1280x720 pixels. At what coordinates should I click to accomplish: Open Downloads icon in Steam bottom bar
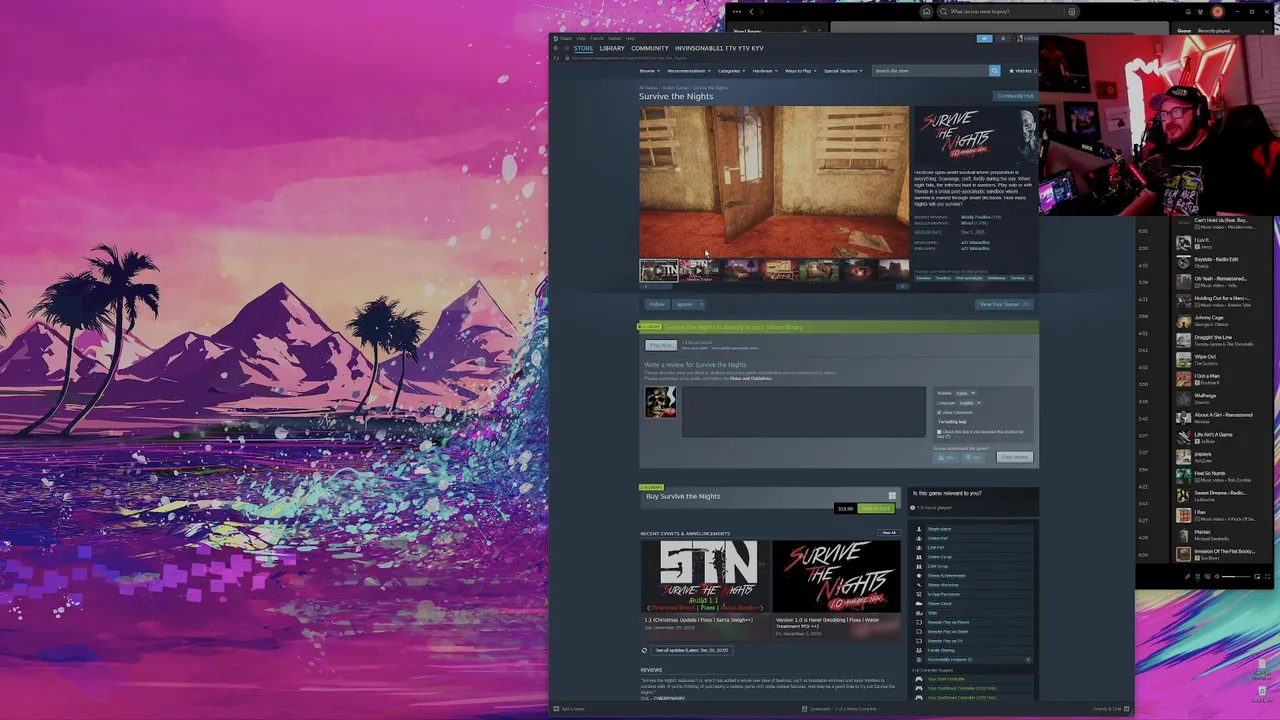(805, 709)
